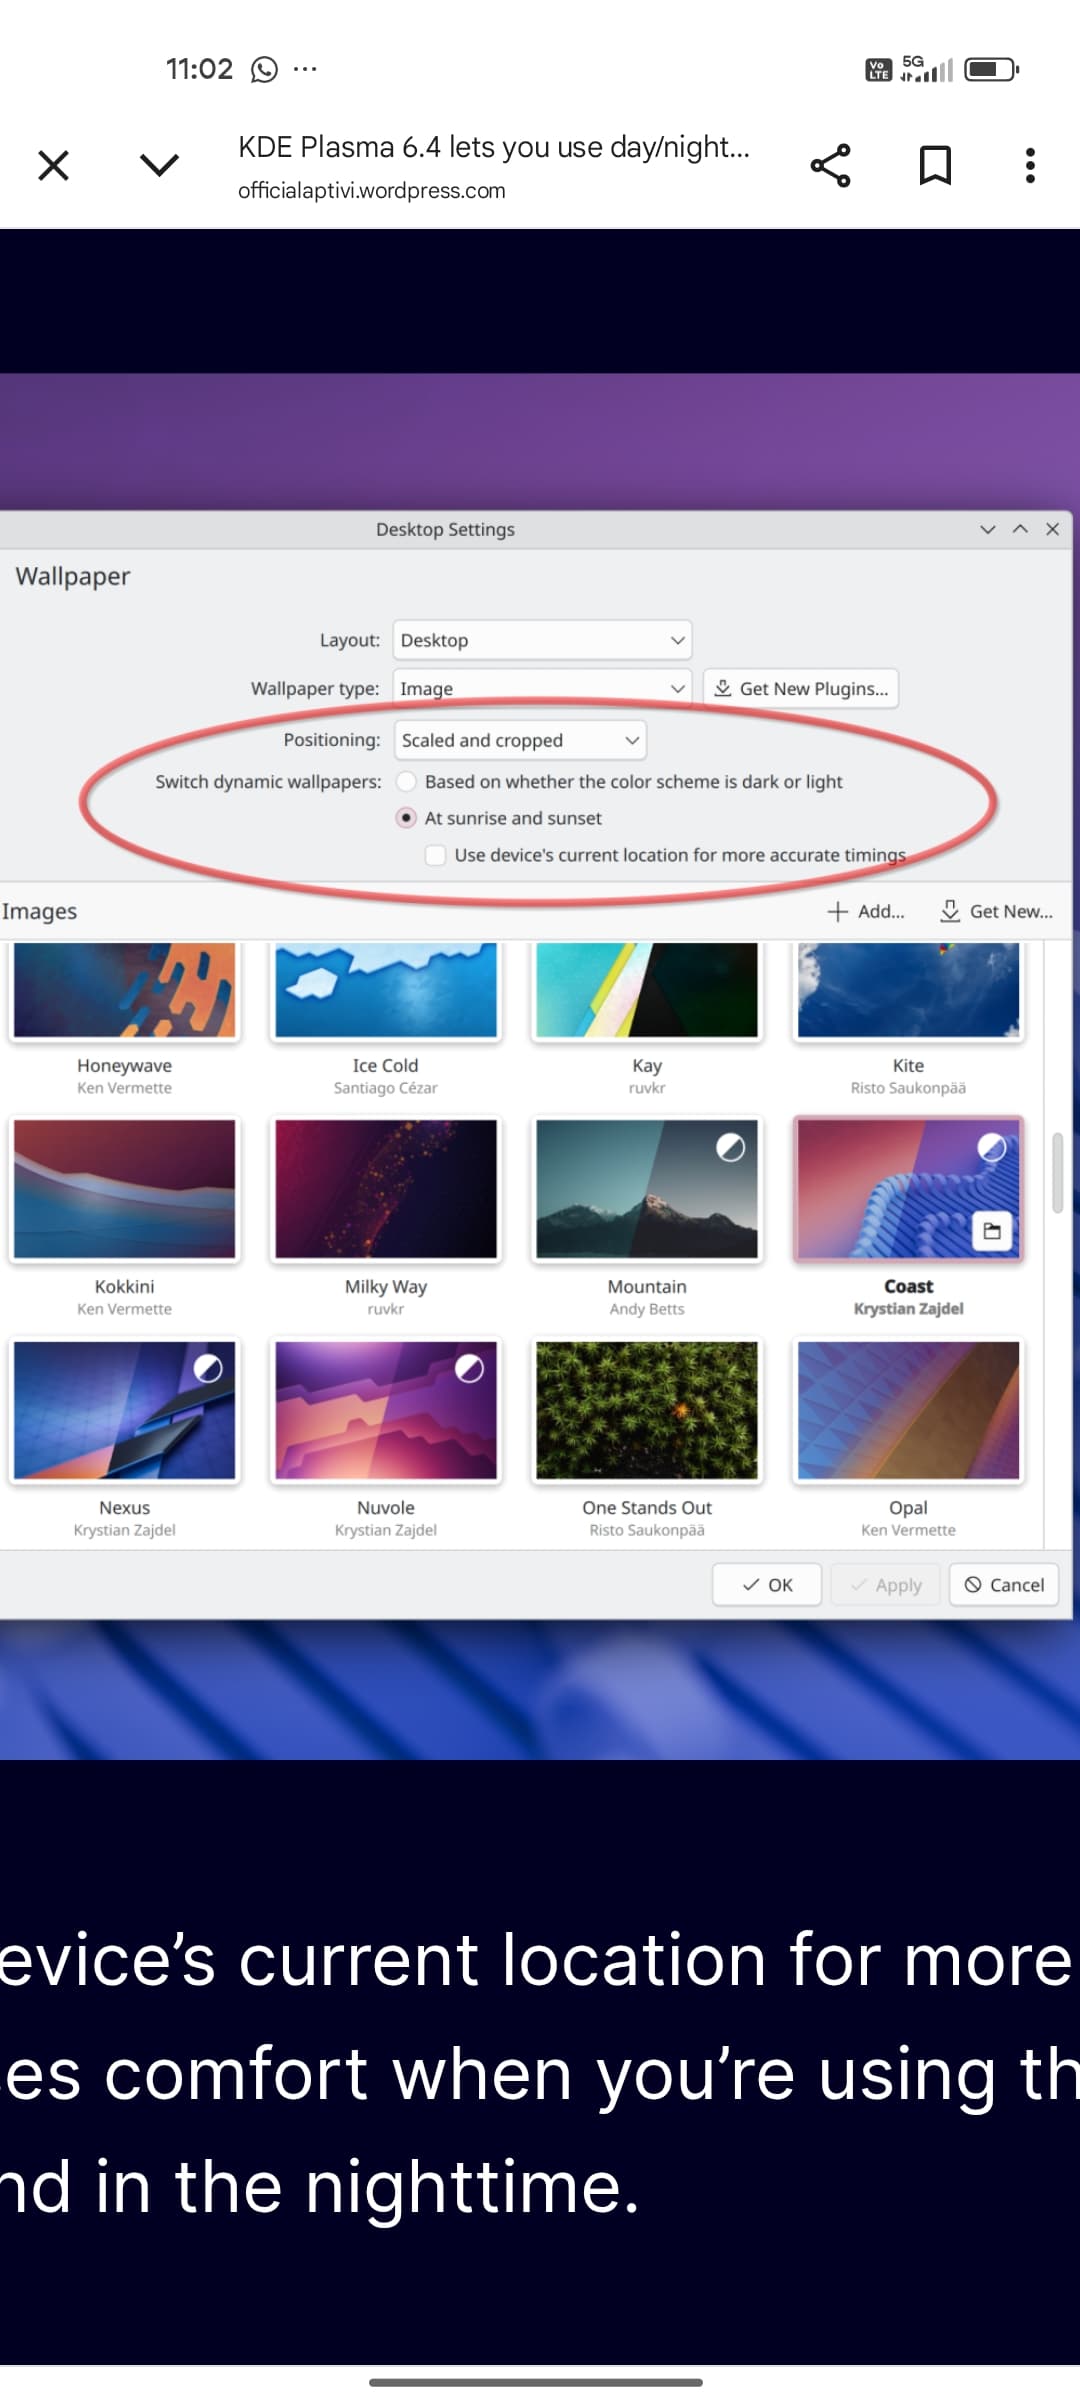Tap the VoLTE indicator in status bar
The image size is (1080, 2400).
click(879, 69)
